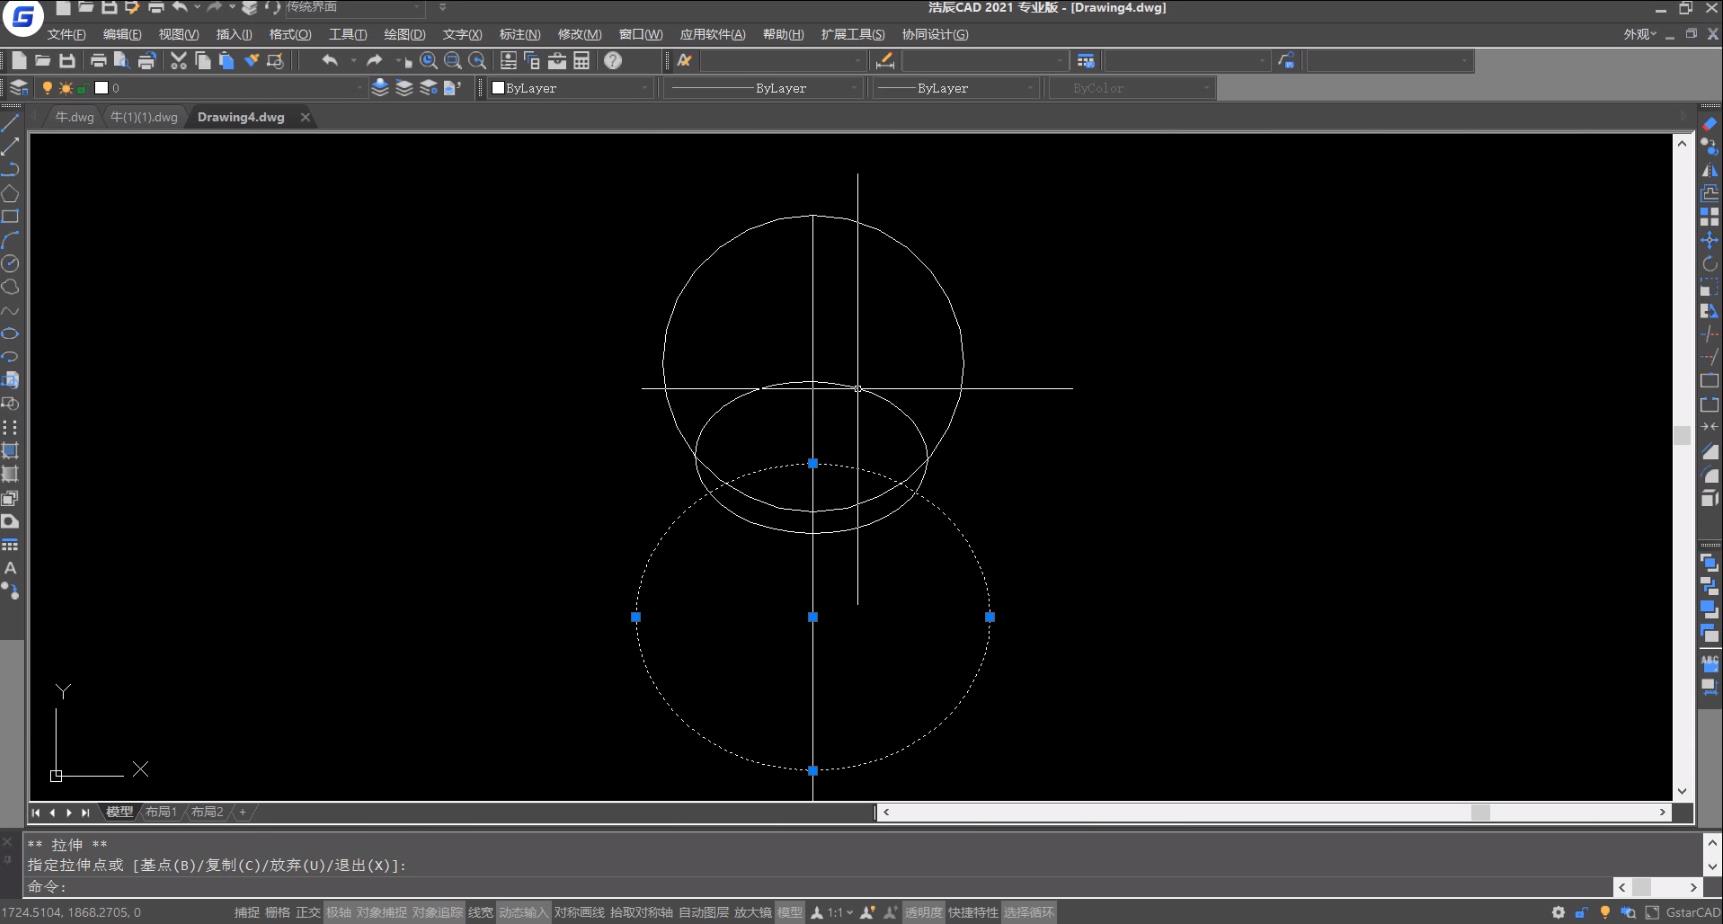The image size is (1723, 924).
Task: Click the ellipse's top blue grip
Action: pos(813,464)
